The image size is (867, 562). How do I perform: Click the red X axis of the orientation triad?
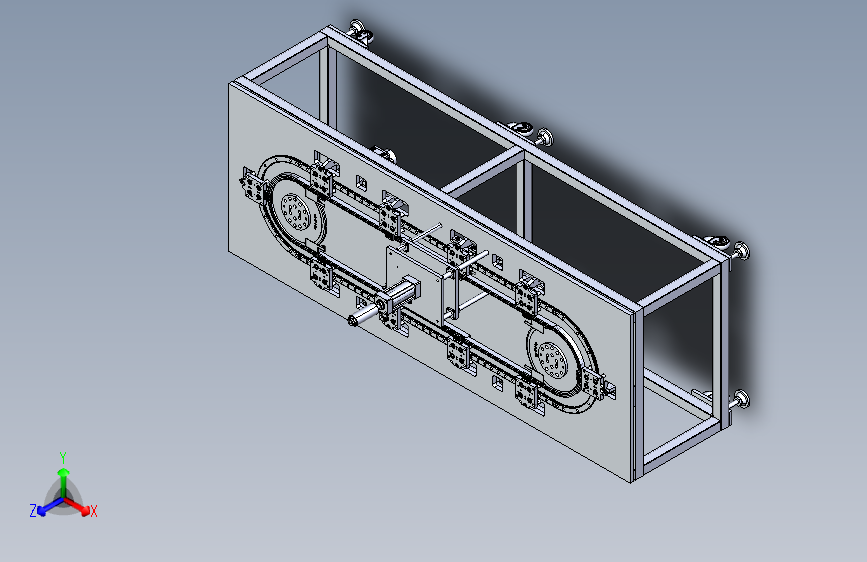(x=78, y=506)
